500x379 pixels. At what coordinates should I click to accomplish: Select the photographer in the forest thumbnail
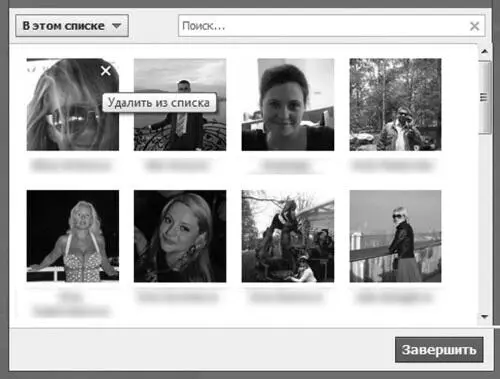(395, 105)
